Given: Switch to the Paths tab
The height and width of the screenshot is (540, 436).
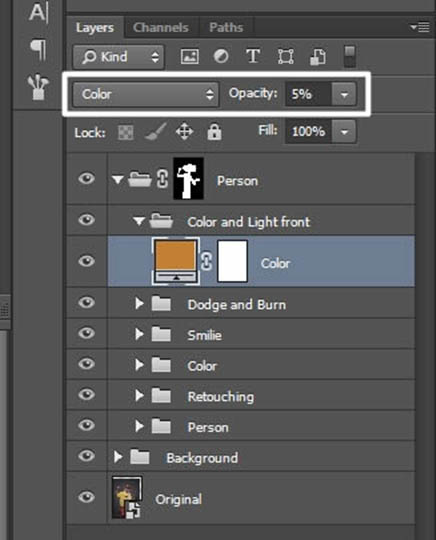Looking at the screenshot, I should pyautogui.click(x=226, y=28).
